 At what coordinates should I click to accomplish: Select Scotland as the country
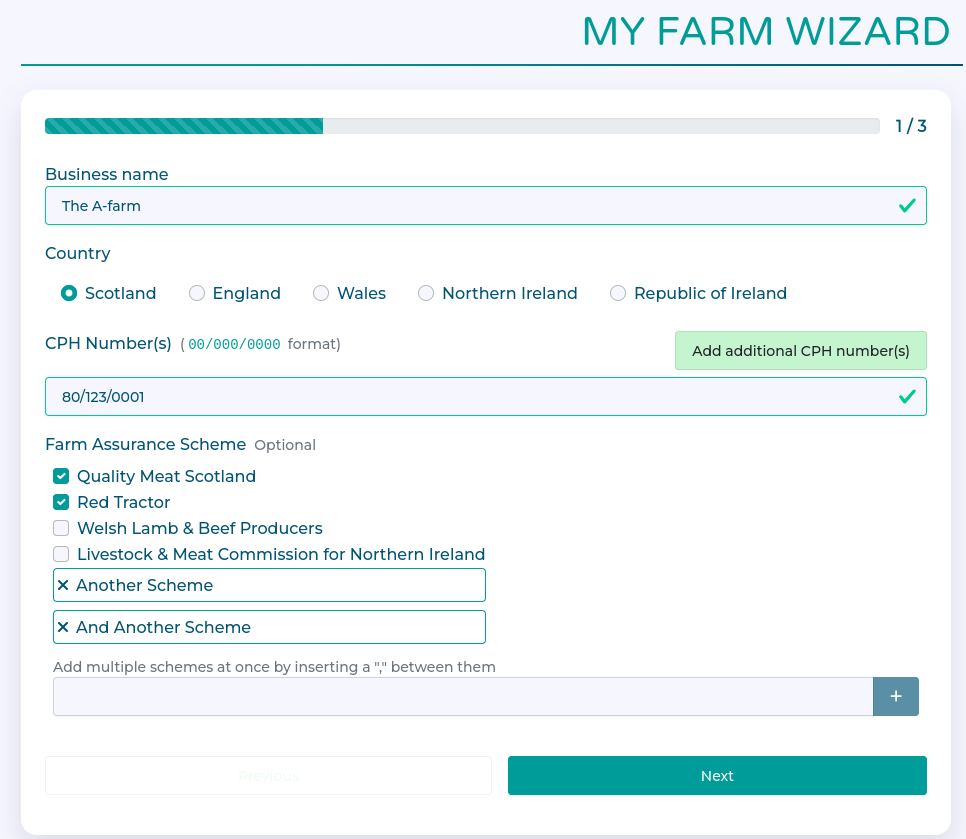point(69,293)
